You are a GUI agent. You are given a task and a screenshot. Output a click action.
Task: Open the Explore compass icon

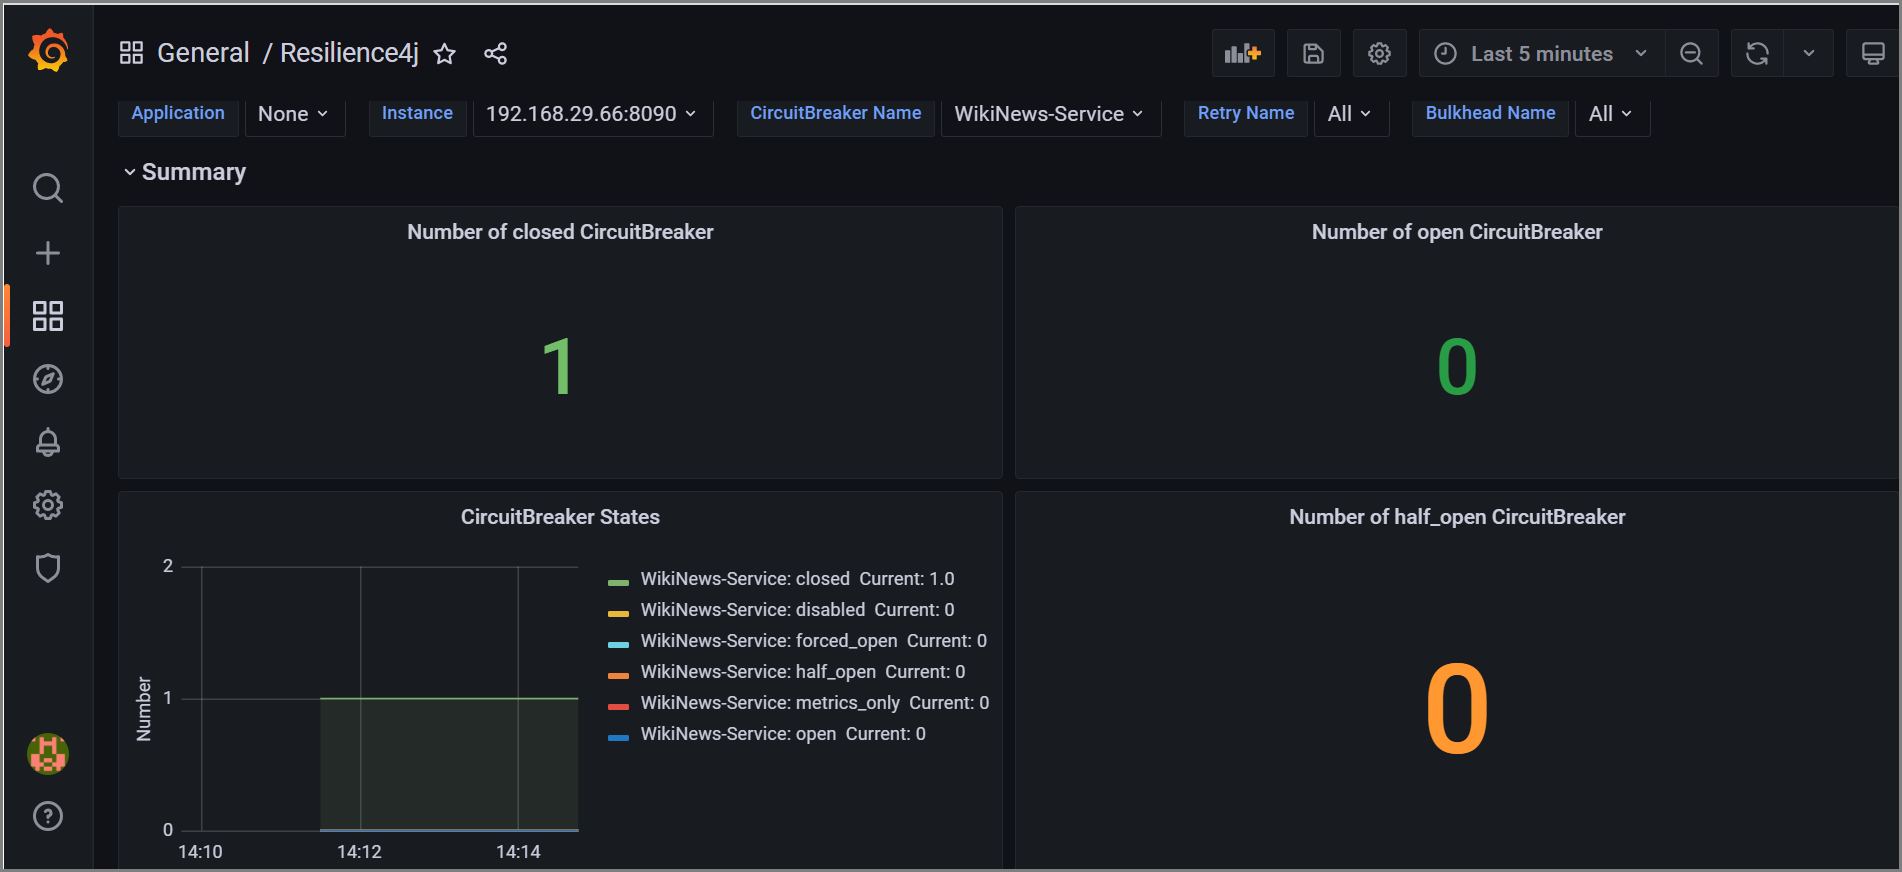(48, 379)
